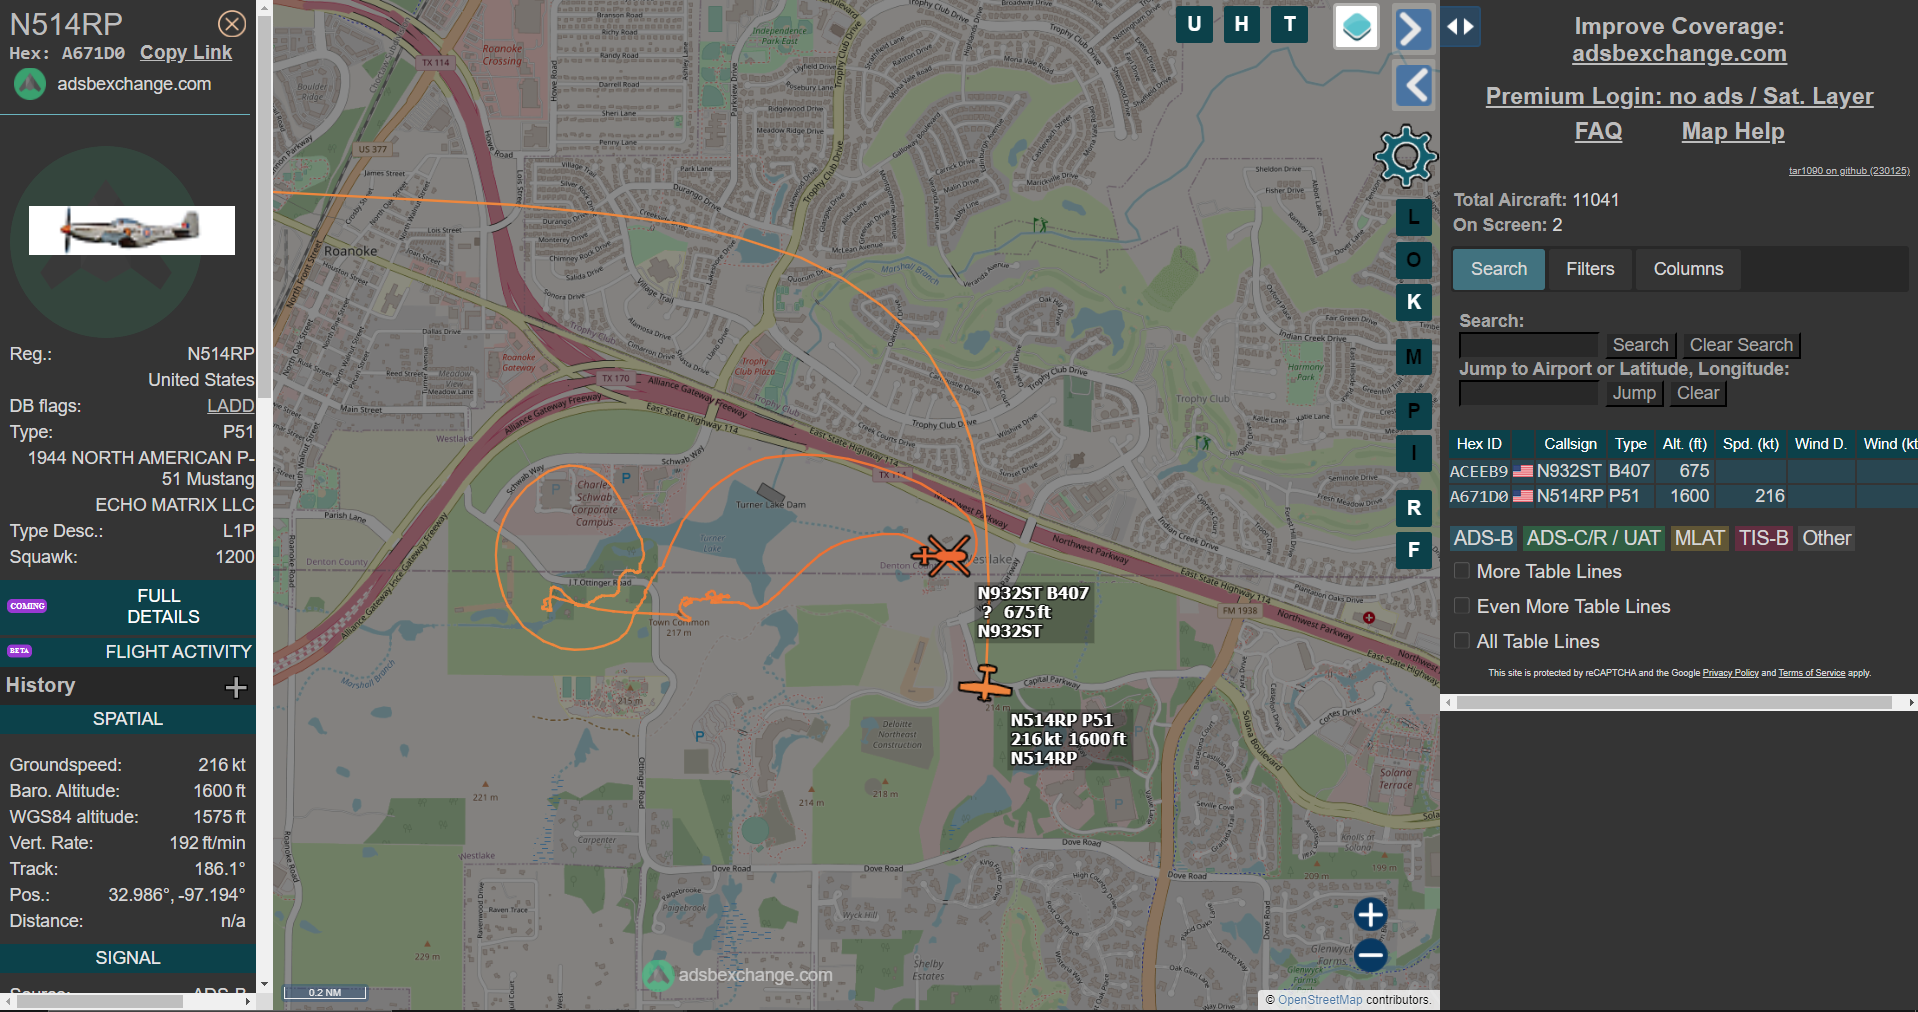Select the N932ST B407 table row
Screen dimensions: 1918x1012
[x=1683, y=471]
